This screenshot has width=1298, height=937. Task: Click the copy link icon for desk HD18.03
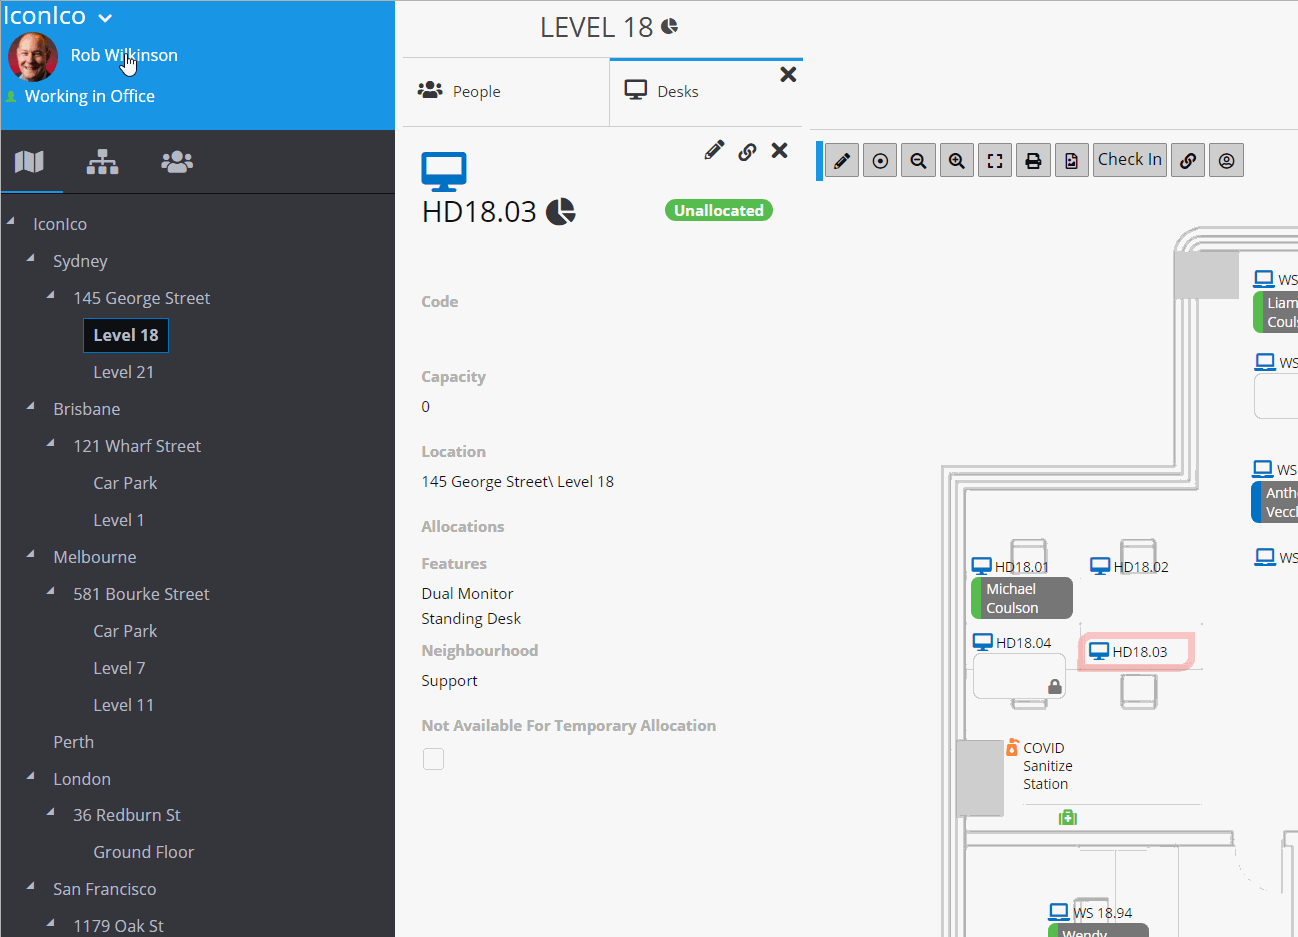tap(747, 150)
